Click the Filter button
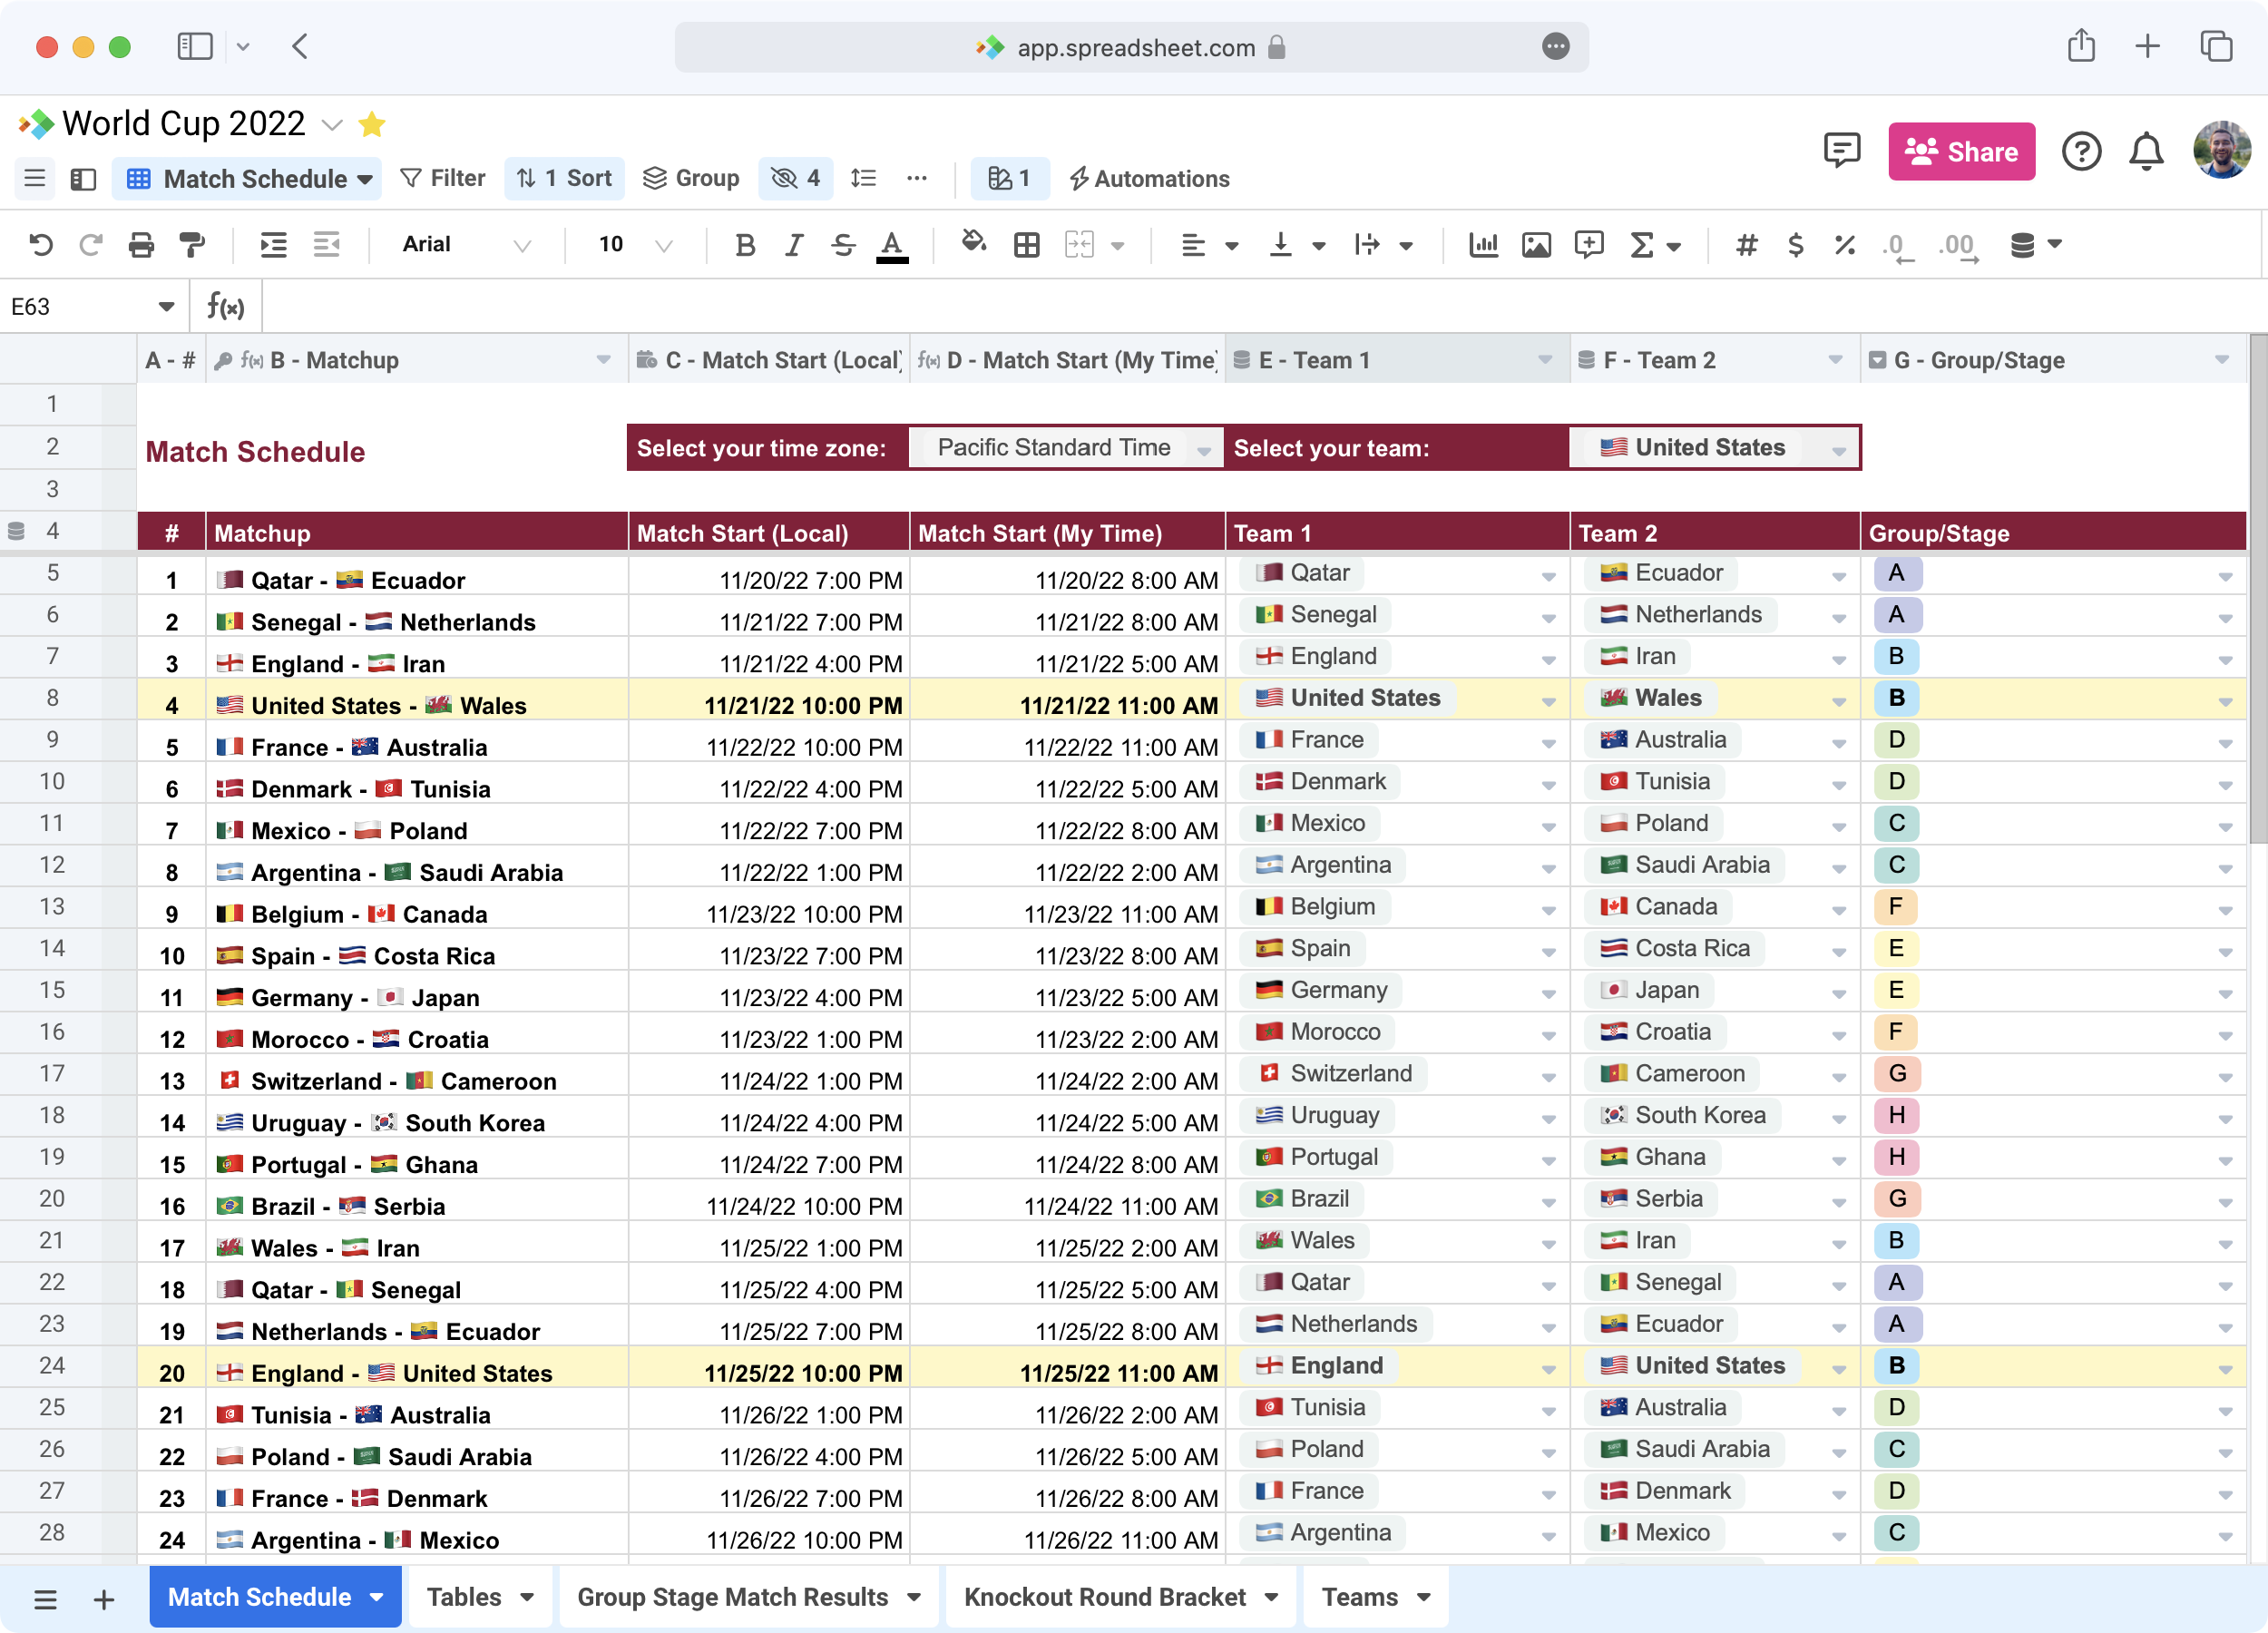Viewport: 2268px width, 1633px height. pyautogui.click(x=443, y=178)
